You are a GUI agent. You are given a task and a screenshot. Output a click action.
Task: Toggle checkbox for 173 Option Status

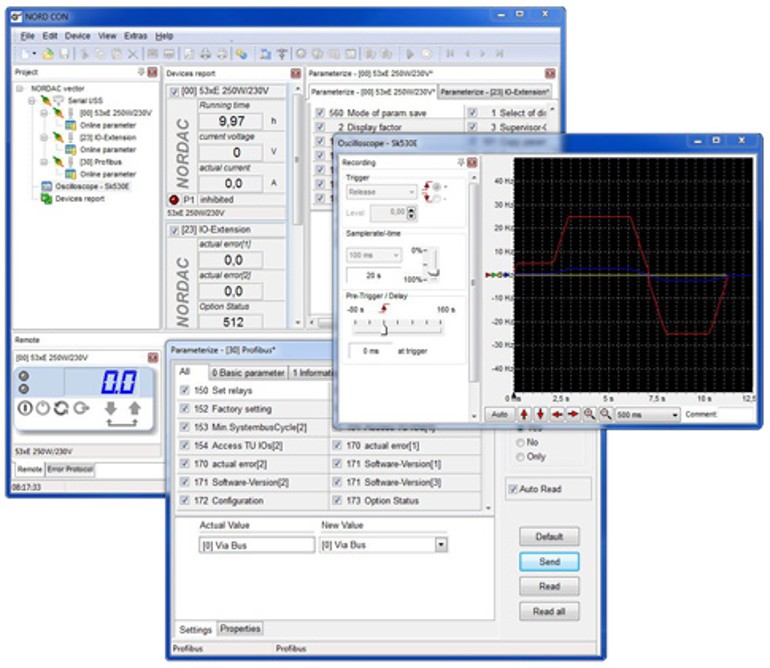337,501
